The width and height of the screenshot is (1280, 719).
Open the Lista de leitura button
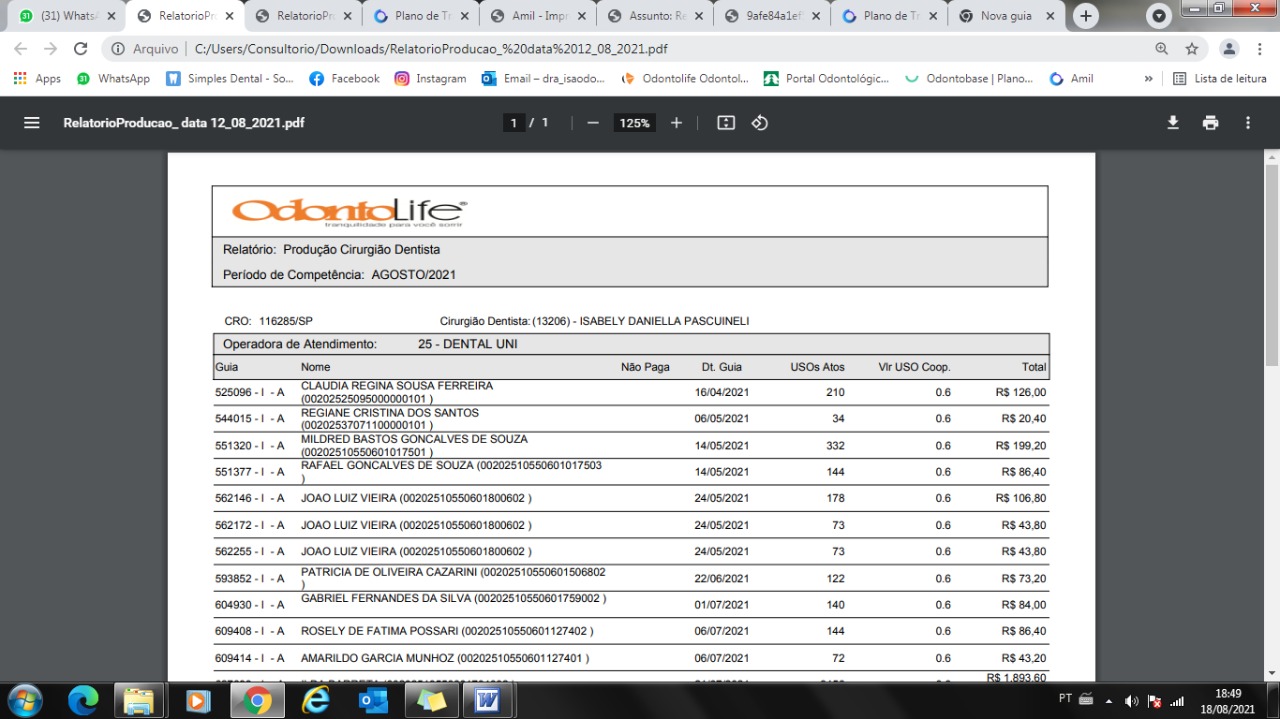pyautogui.click(x=1220, y=78)
